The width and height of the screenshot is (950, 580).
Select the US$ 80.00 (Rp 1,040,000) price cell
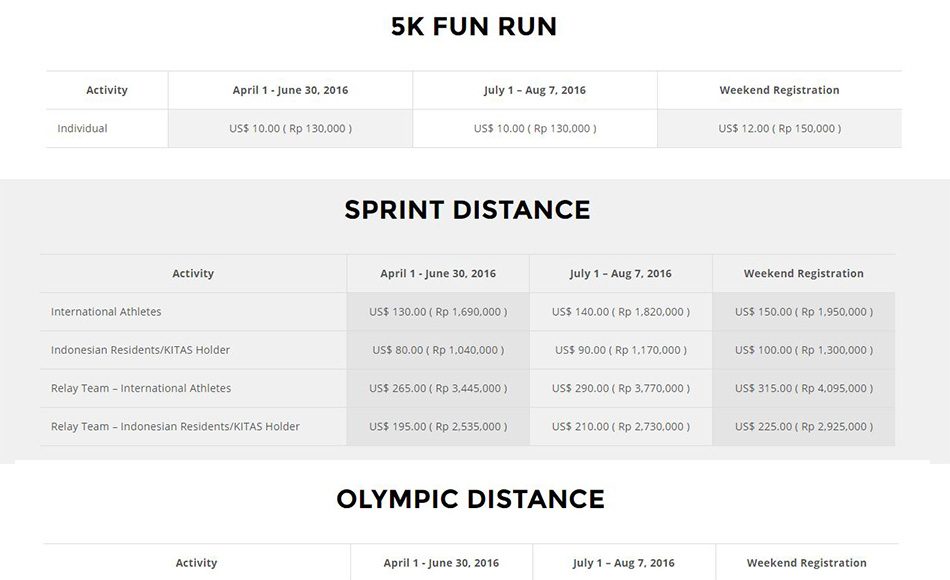click(438, 350)
